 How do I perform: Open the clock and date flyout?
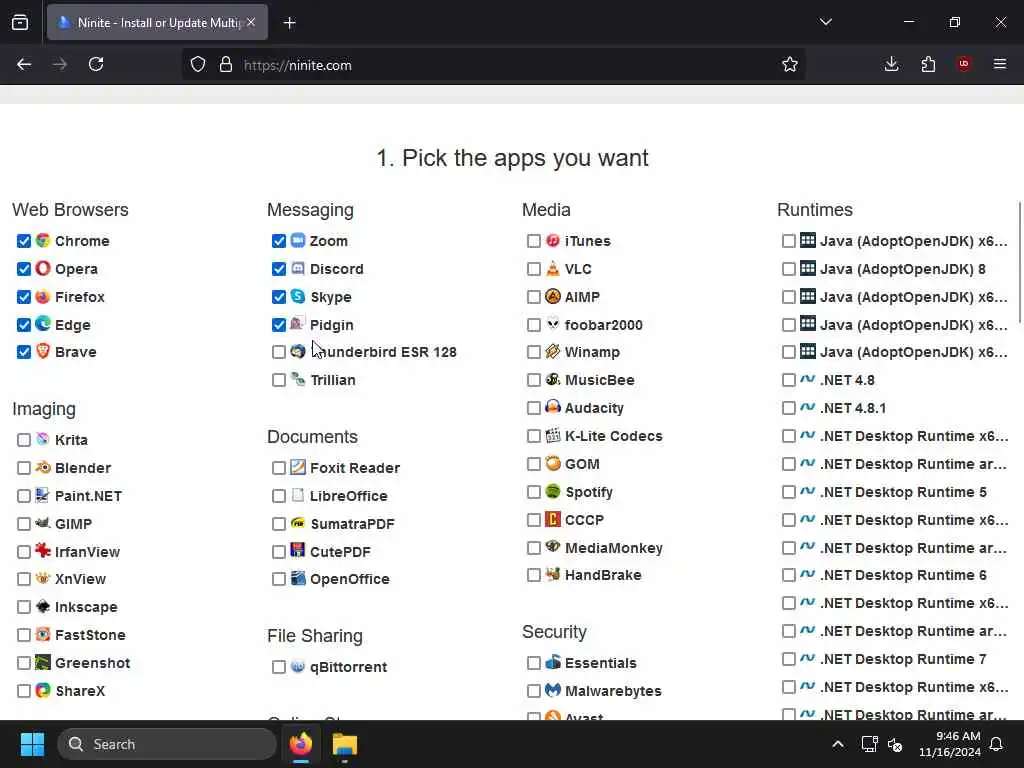coord(950,744)
